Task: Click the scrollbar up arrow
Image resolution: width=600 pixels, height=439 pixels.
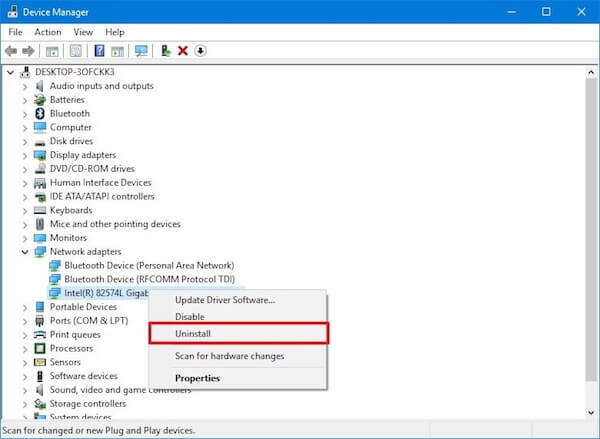Action: (x=591, y=72)
